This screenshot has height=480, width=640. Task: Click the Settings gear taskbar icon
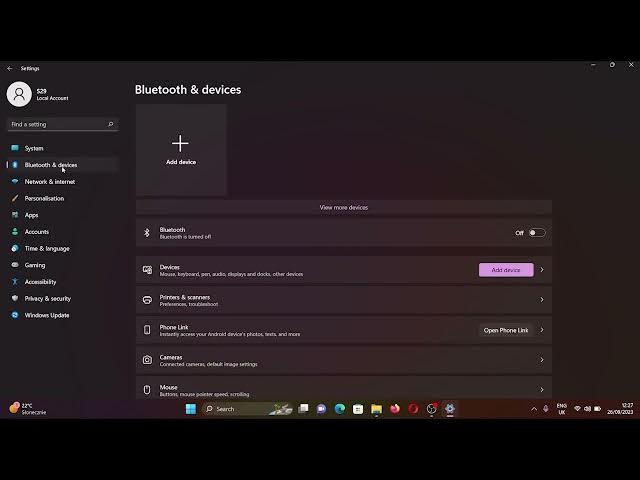tap(450, 409)
